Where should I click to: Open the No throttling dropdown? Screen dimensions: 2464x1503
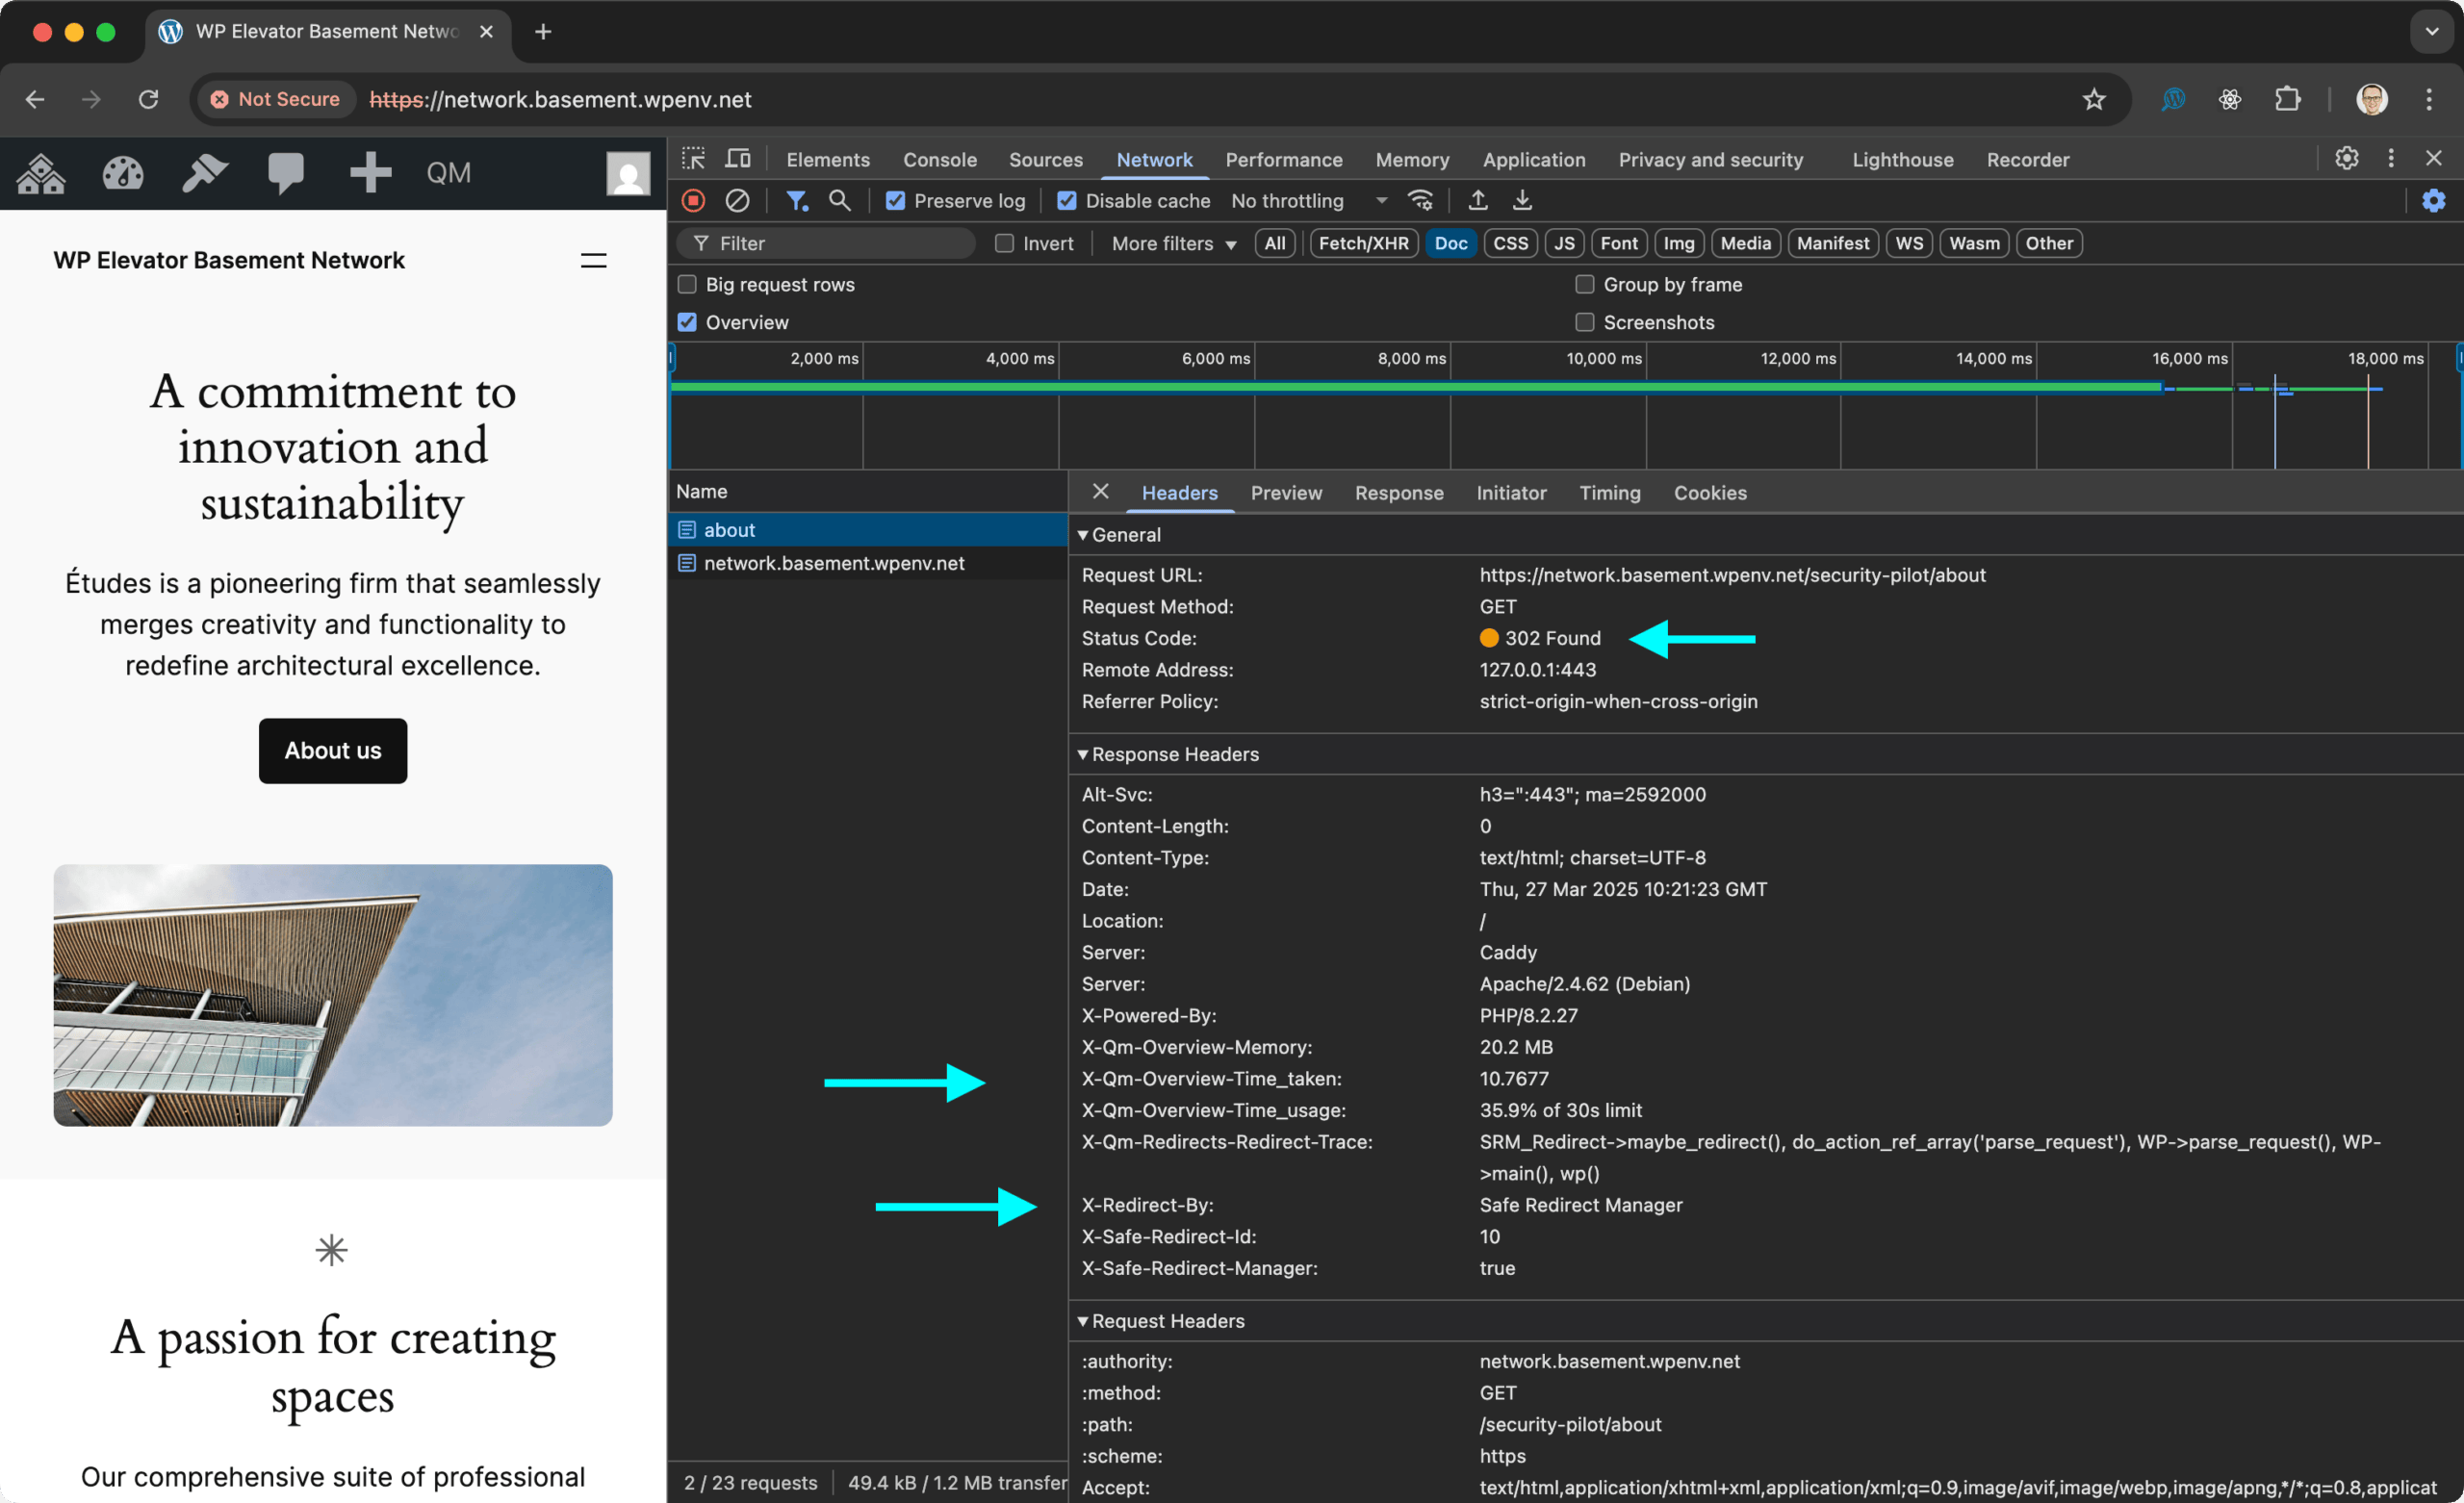[x=1309, y=201]
